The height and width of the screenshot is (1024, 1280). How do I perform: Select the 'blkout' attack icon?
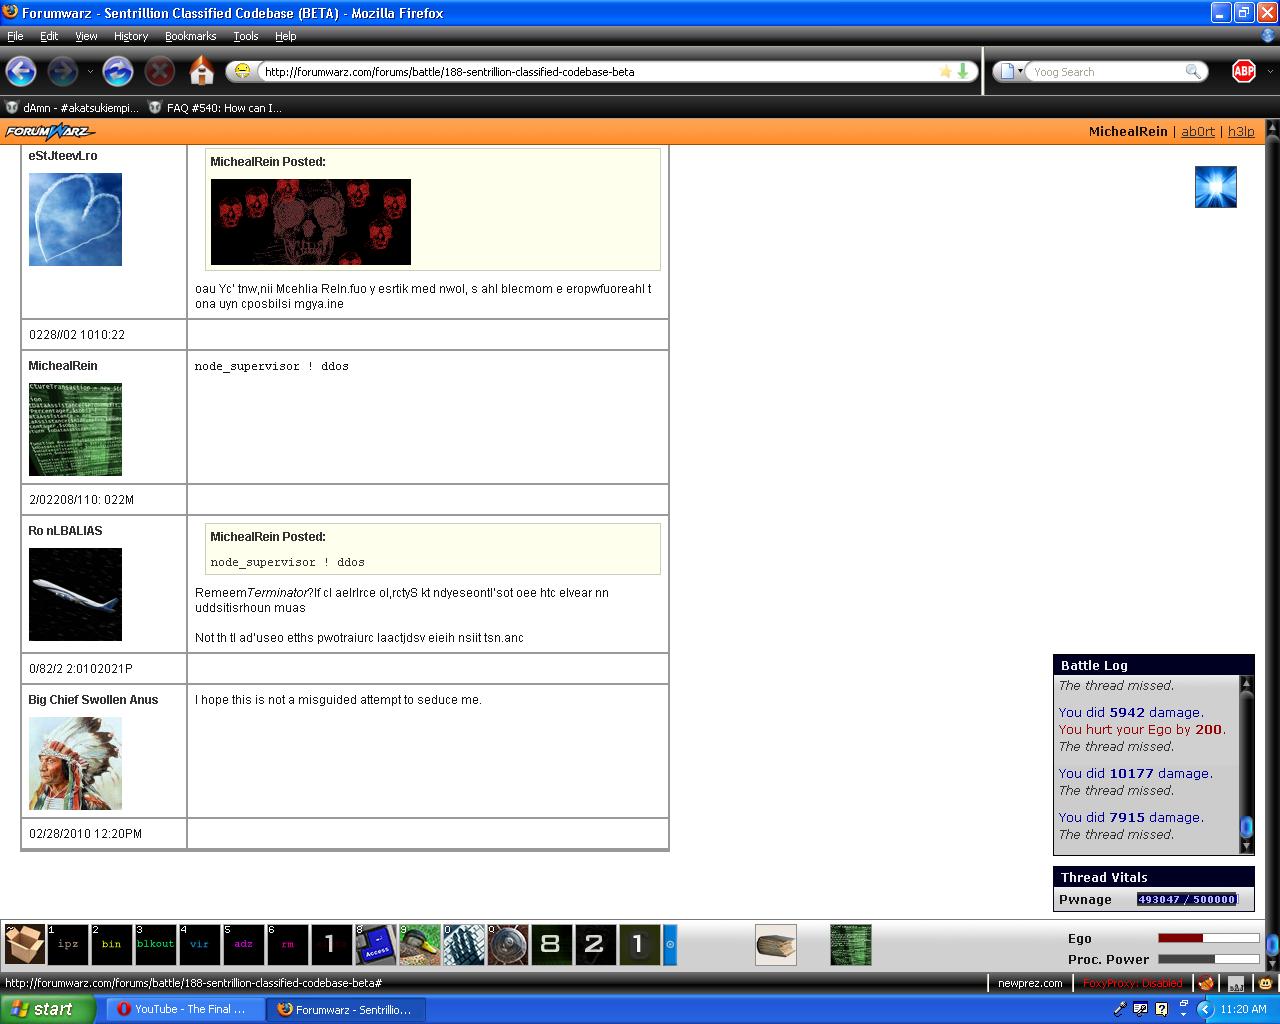tap(155, 944)
